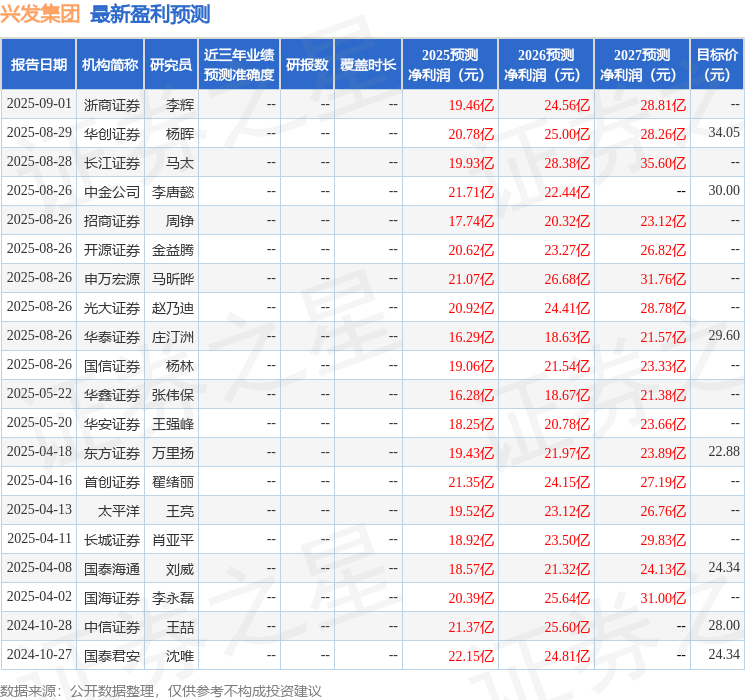Click the 2025-09-01 report date cell
The image size is (745, 700).
(39, 104)
